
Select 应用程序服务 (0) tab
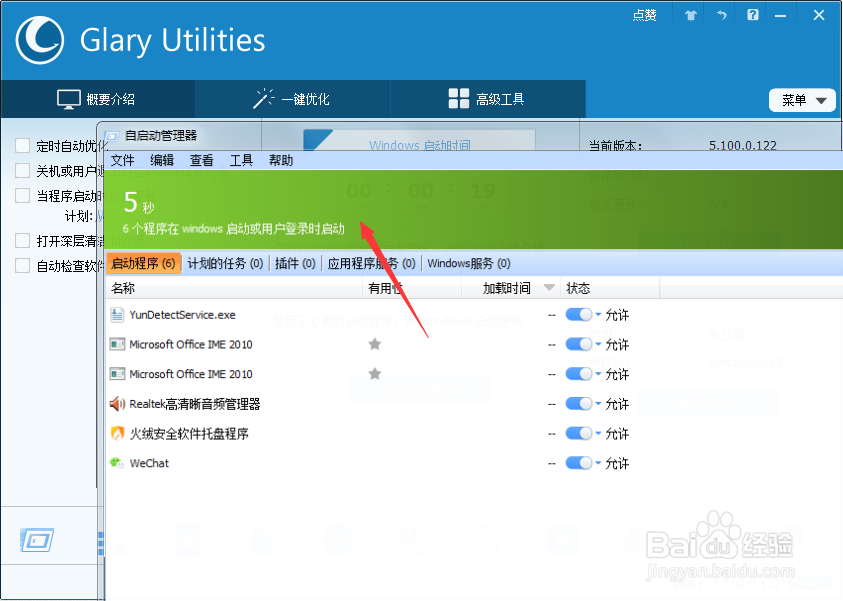point(372,263)
